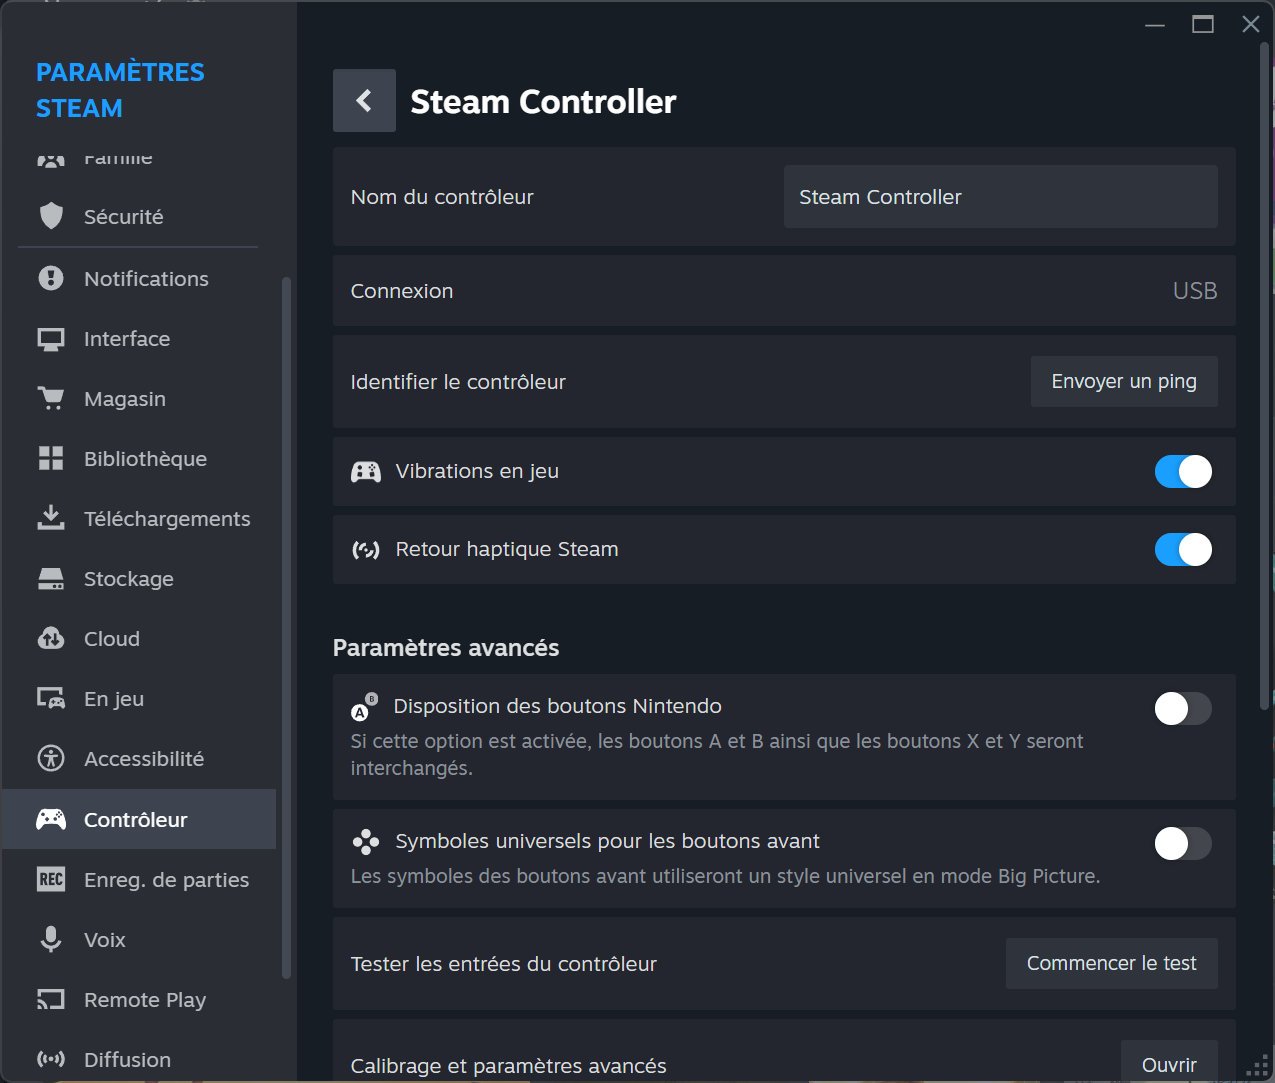This screenshot has width=1275, height=1083.
Task: Click the Connexion label
Action: pos(402,291)
